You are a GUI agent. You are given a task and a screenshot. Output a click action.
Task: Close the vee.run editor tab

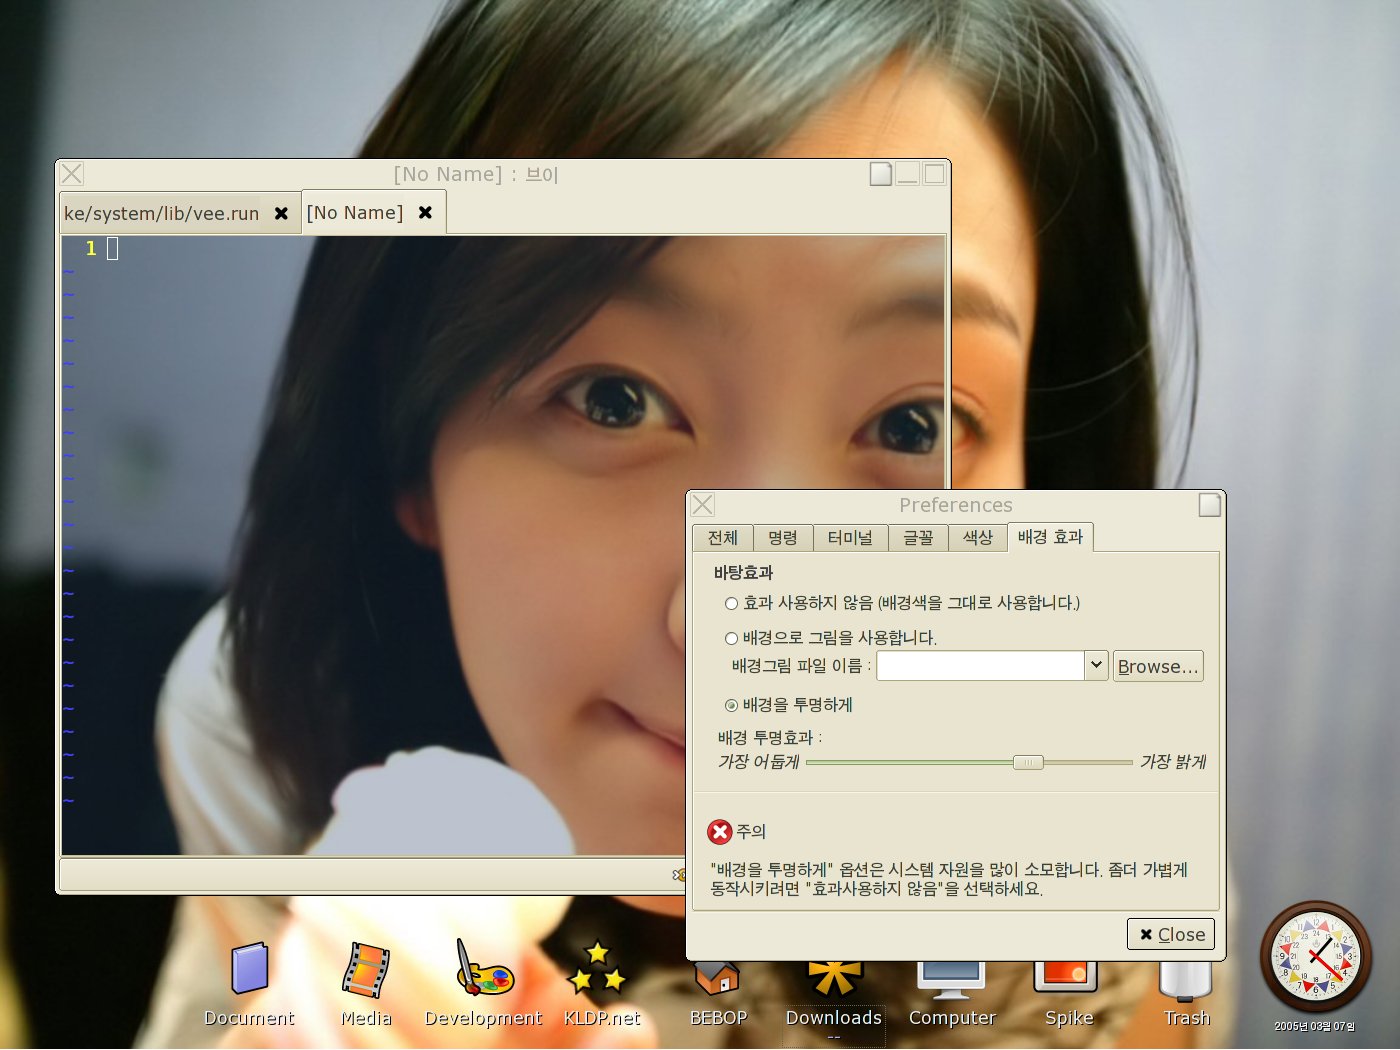point(281,214)
